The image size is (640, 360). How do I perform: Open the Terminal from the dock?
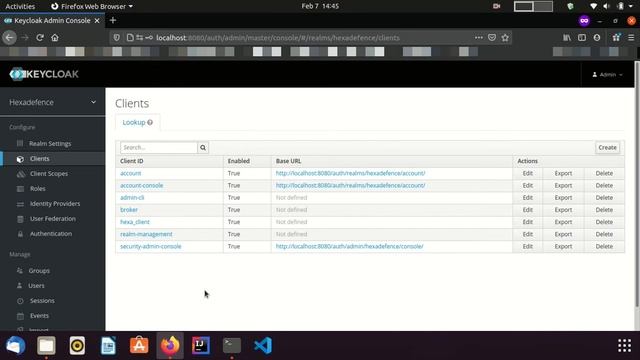[232, 345]
